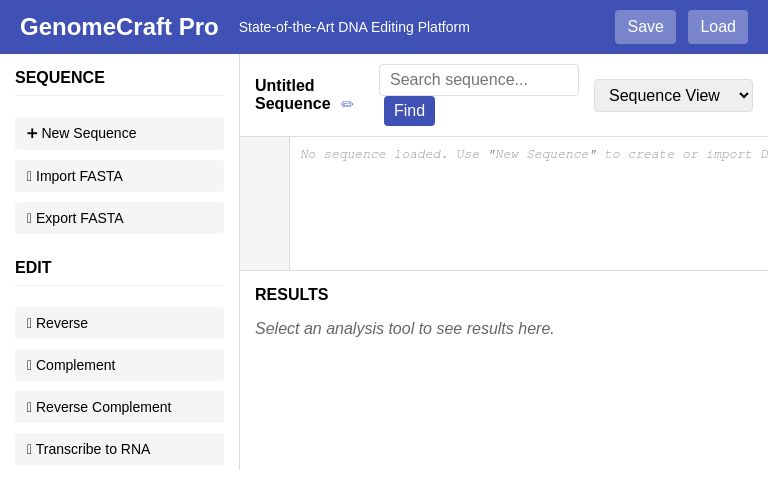
Task: Click the EDIT section header in sidebar
Action: (x=33, y=268)
